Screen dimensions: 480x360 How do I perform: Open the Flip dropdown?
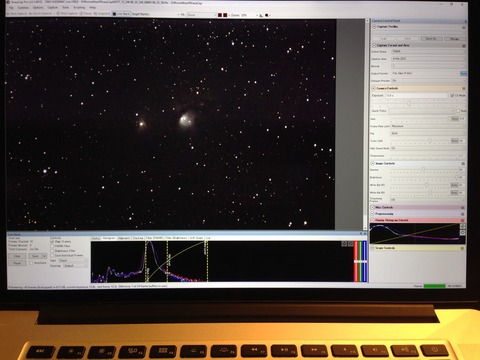429,133
